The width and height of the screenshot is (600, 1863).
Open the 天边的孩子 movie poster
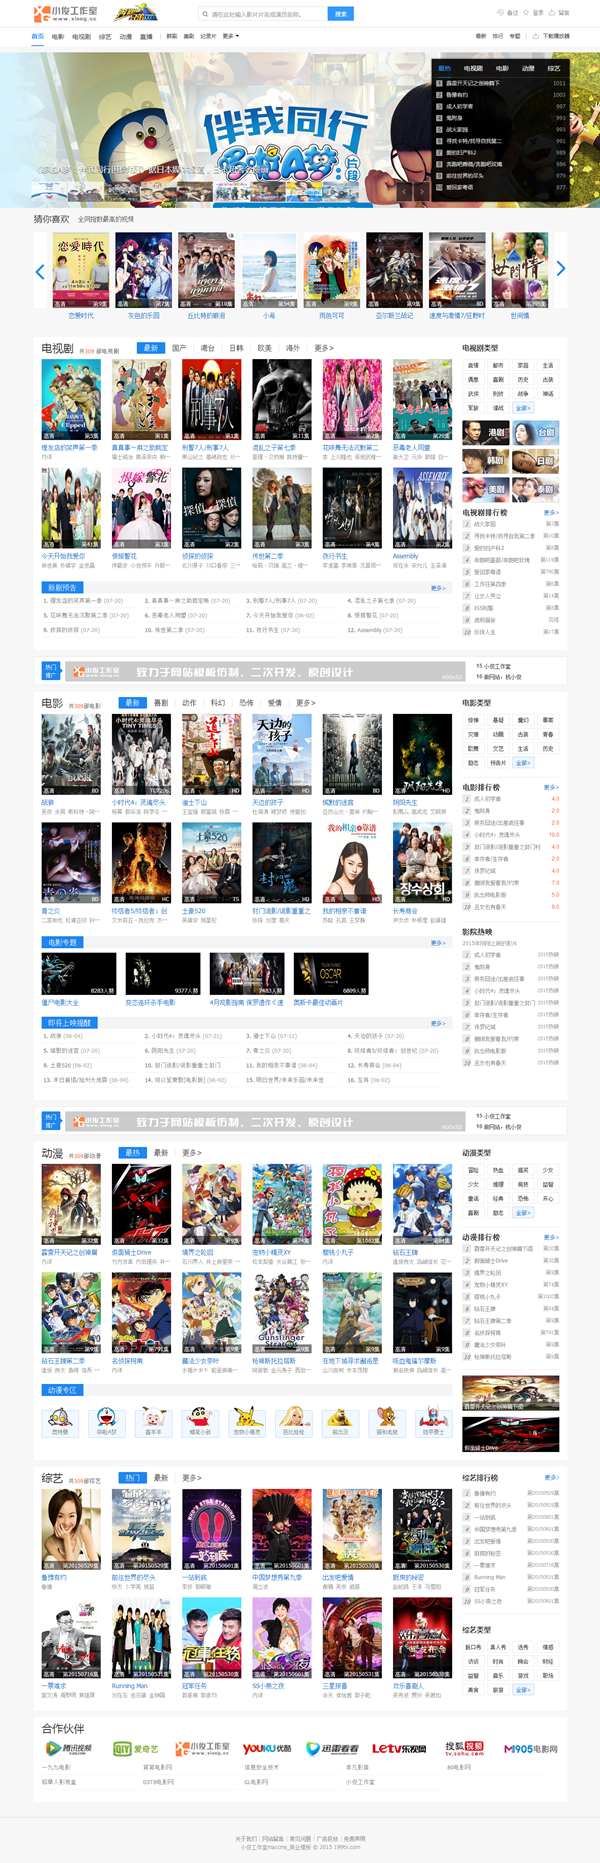click(x=281, y=755)
